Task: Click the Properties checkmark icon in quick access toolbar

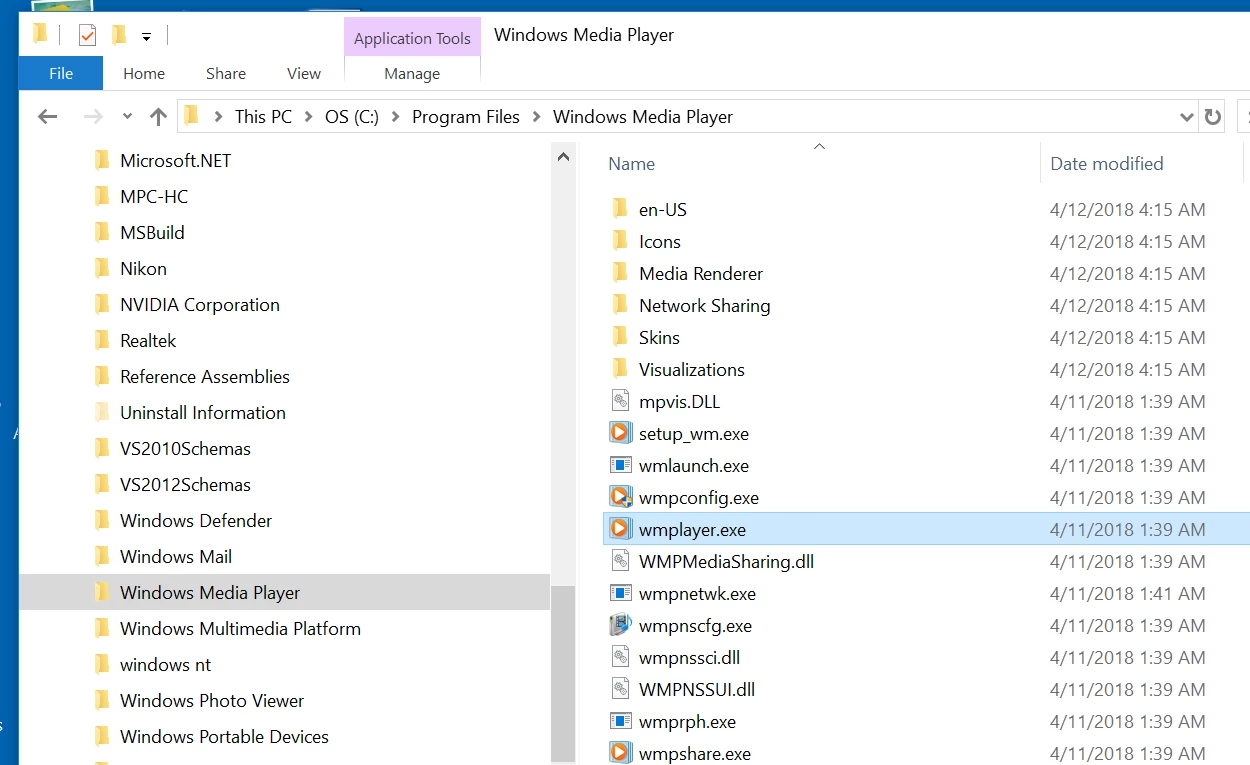Action: [88, 36]
